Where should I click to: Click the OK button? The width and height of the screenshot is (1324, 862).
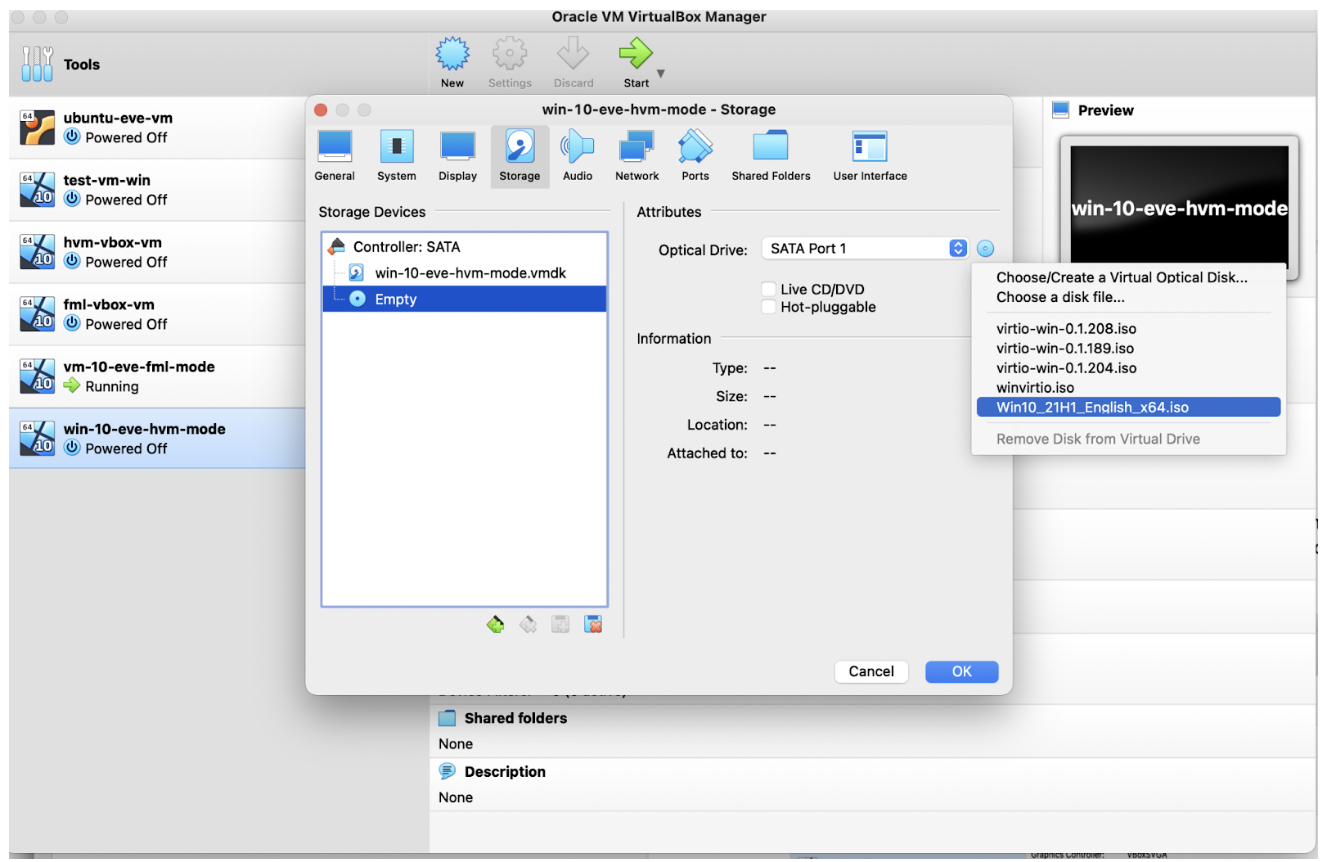click(961, 671)
